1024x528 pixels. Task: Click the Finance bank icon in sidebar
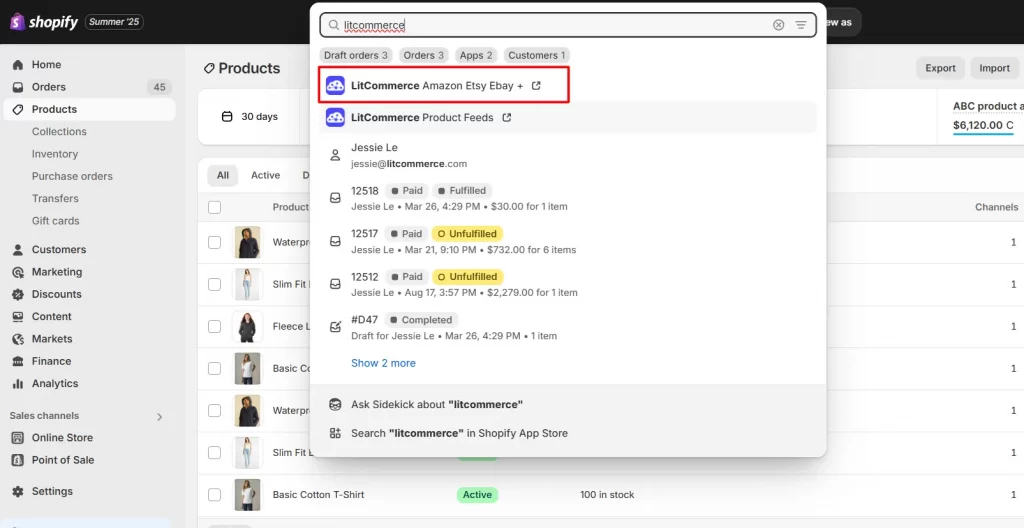click(18, 361)
